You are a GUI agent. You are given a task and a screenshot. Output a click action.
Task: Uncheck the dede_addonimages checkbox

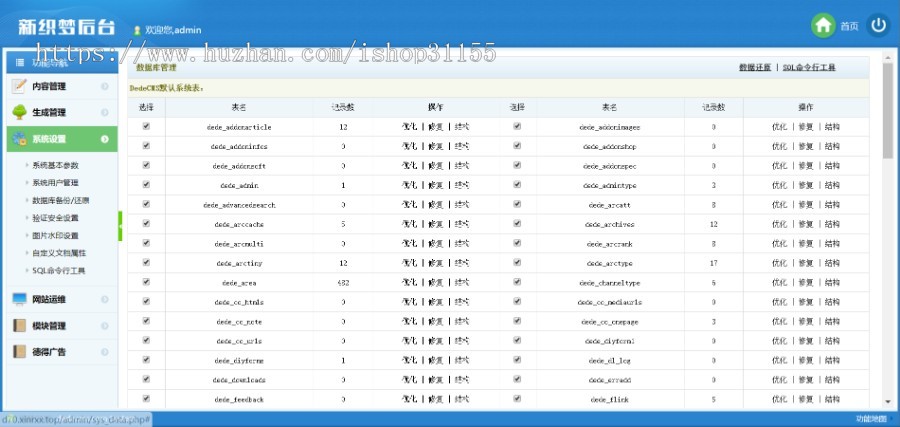[517, 126]
